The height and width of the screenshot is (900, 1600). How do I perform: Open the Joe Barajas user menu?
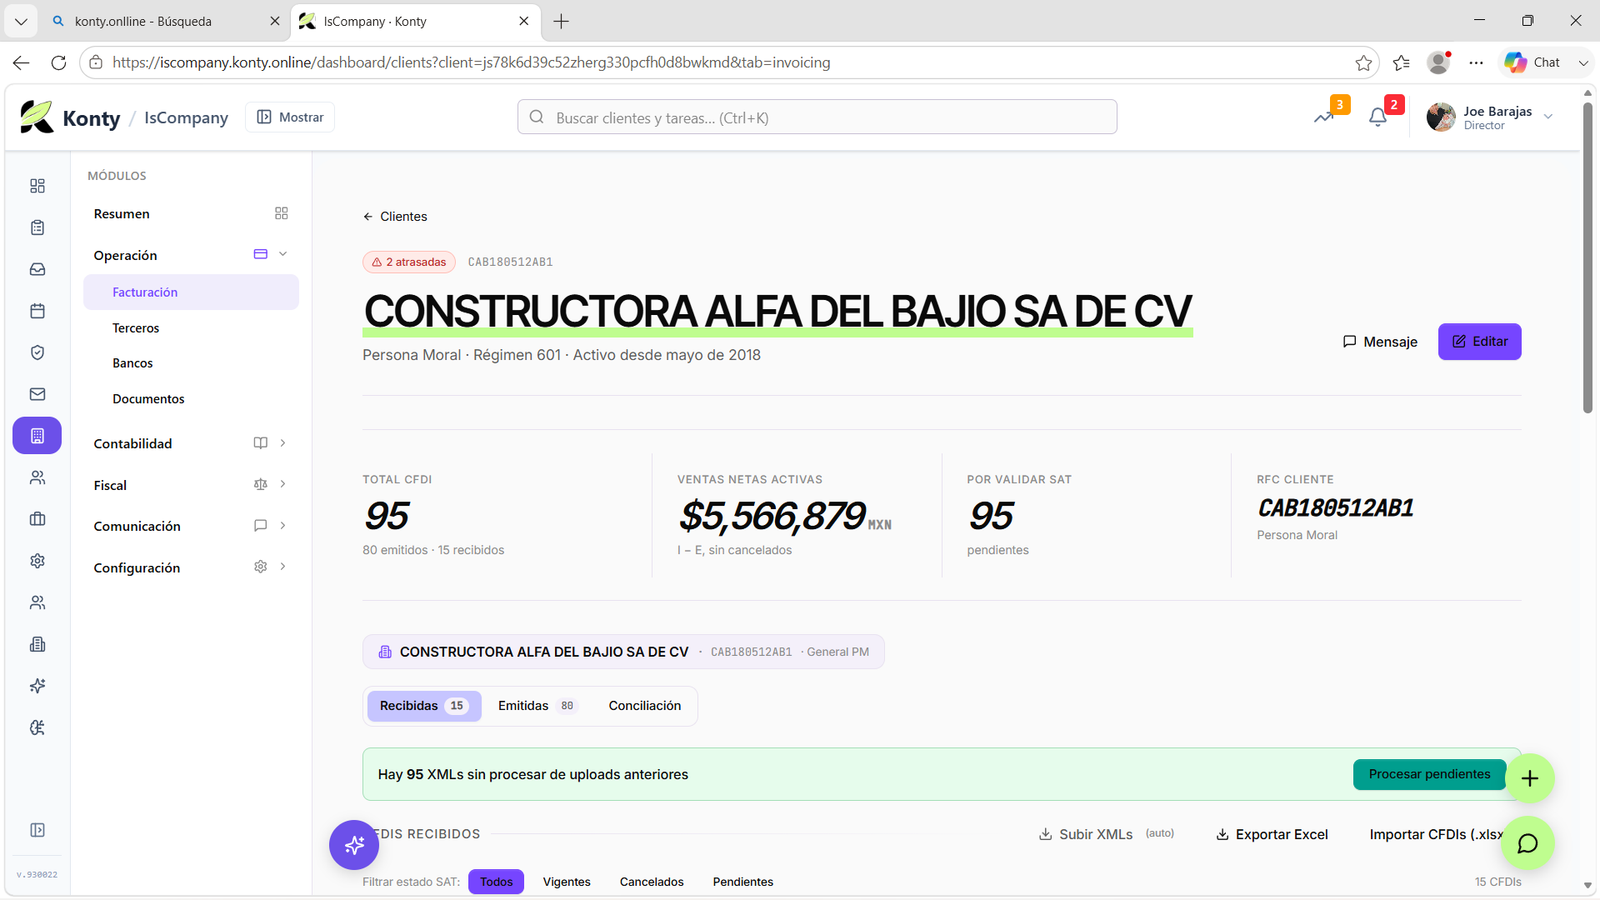pyautogui.click(x=1490, y=117)
